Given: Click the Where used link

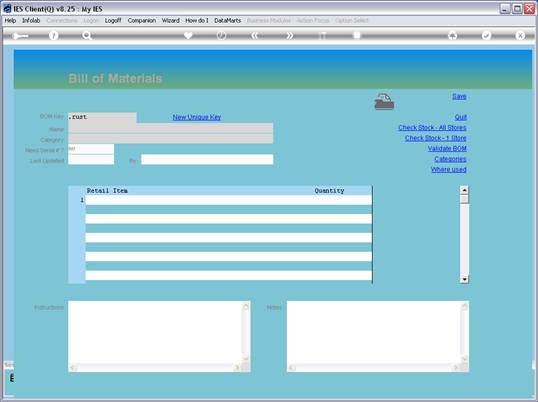Looking at the screenshot, I should 448,169.
